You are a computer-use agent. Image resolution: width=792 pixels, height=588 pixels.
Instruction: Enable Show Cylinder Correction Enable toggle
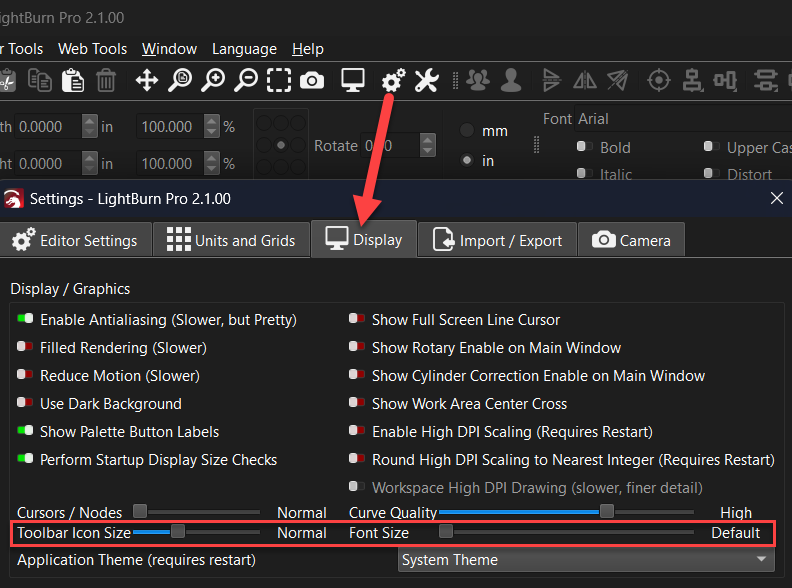point(357,374)
